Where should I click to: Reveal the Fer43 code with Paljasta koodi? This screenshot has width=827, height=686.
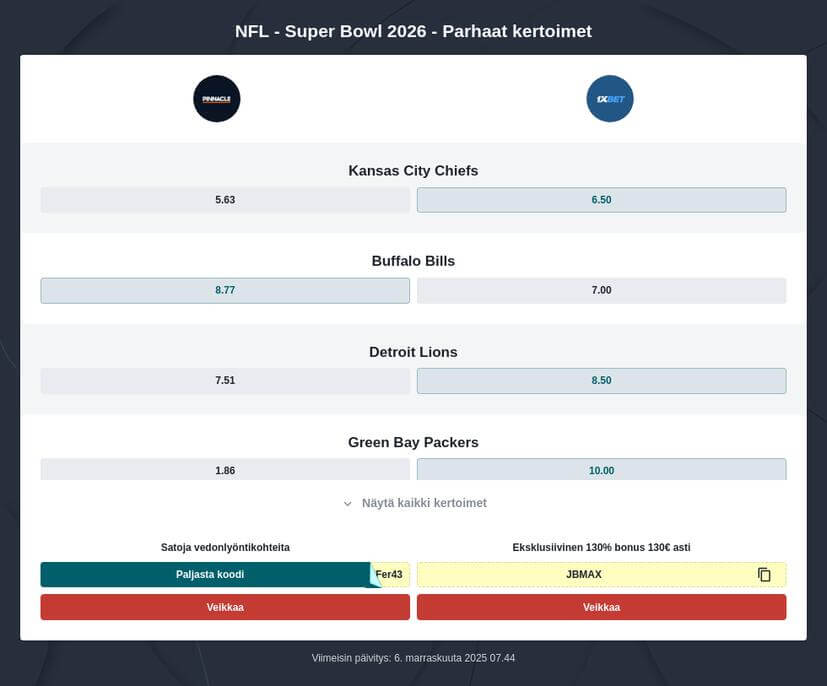(x=210, y=574)
